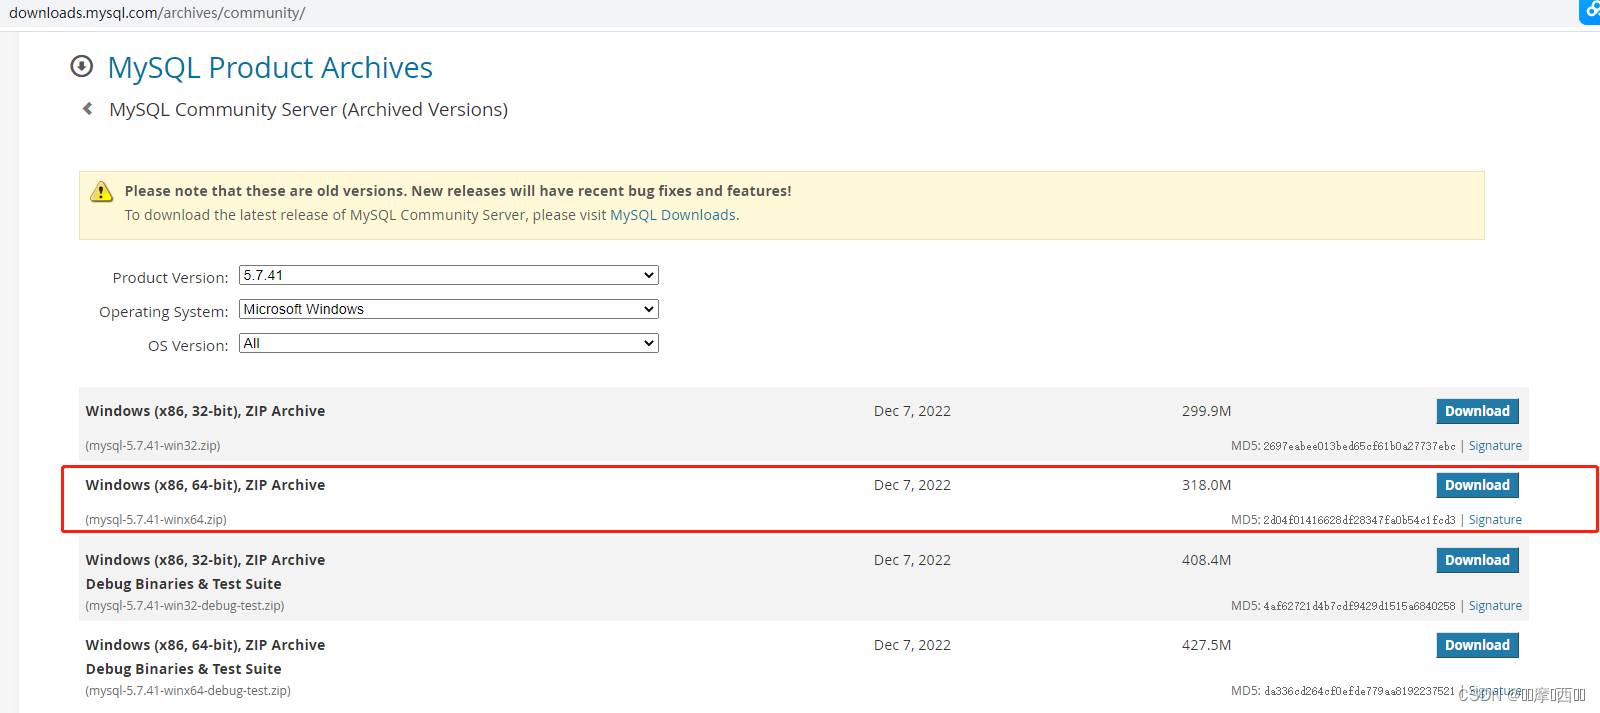The width and height of the screenshot is (1600, 713).
Task: Download the 32-bit Debug Binaries & Test Suite, 408.4M
Action: [1477, 560]
